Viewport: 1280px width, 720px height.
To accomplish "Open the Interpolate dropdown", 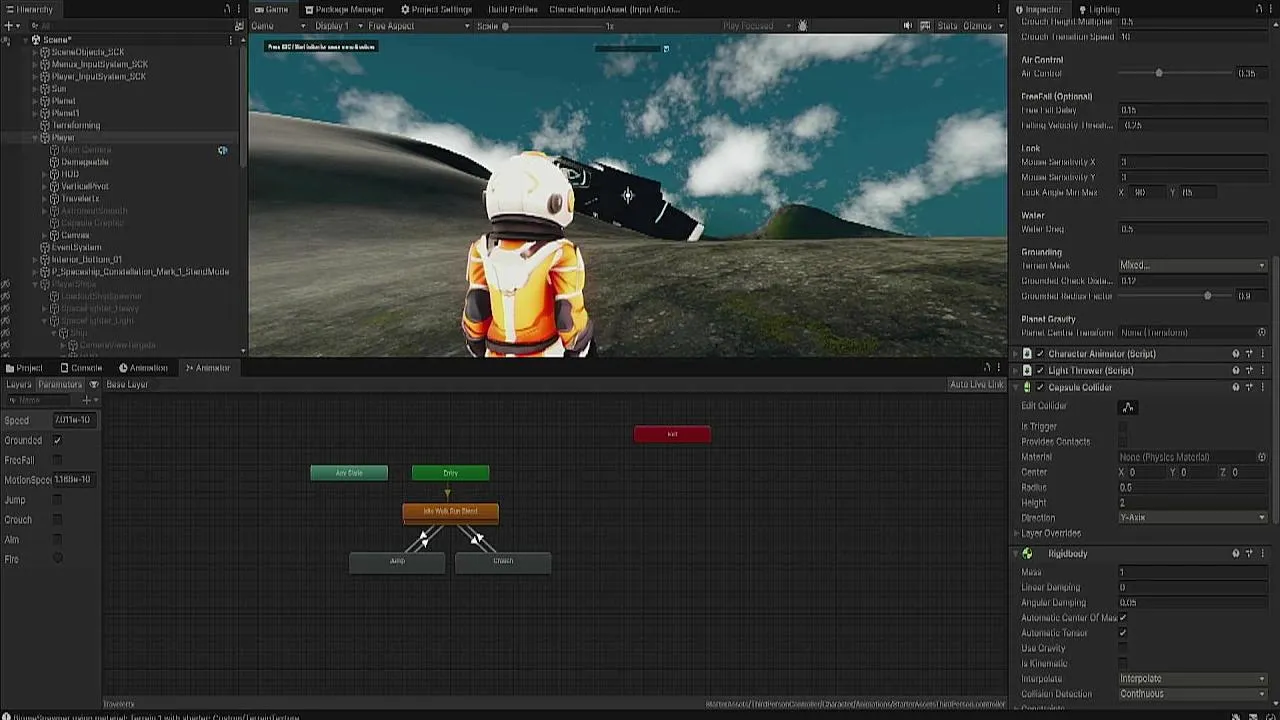I will click(1192, 679).
